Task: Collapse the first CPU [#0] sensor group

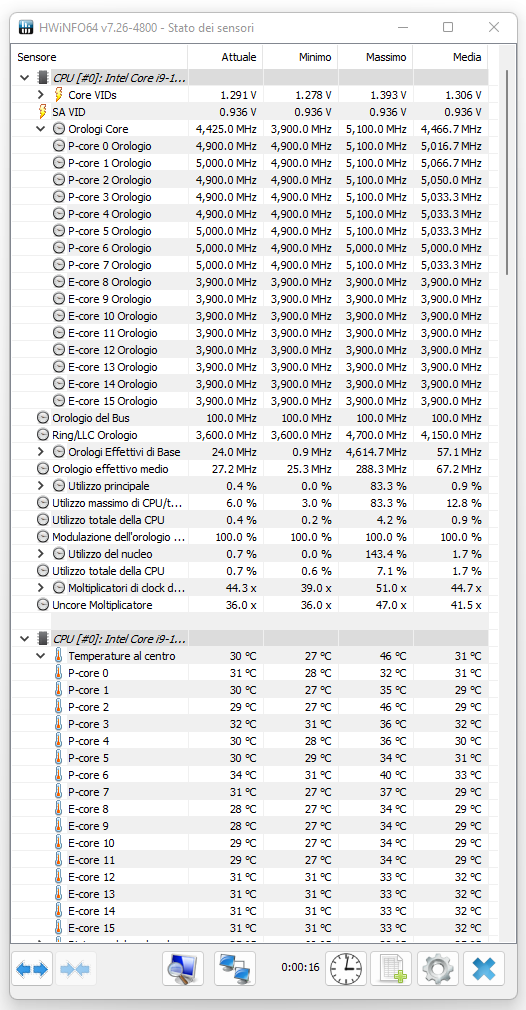Action: [25, 78]
